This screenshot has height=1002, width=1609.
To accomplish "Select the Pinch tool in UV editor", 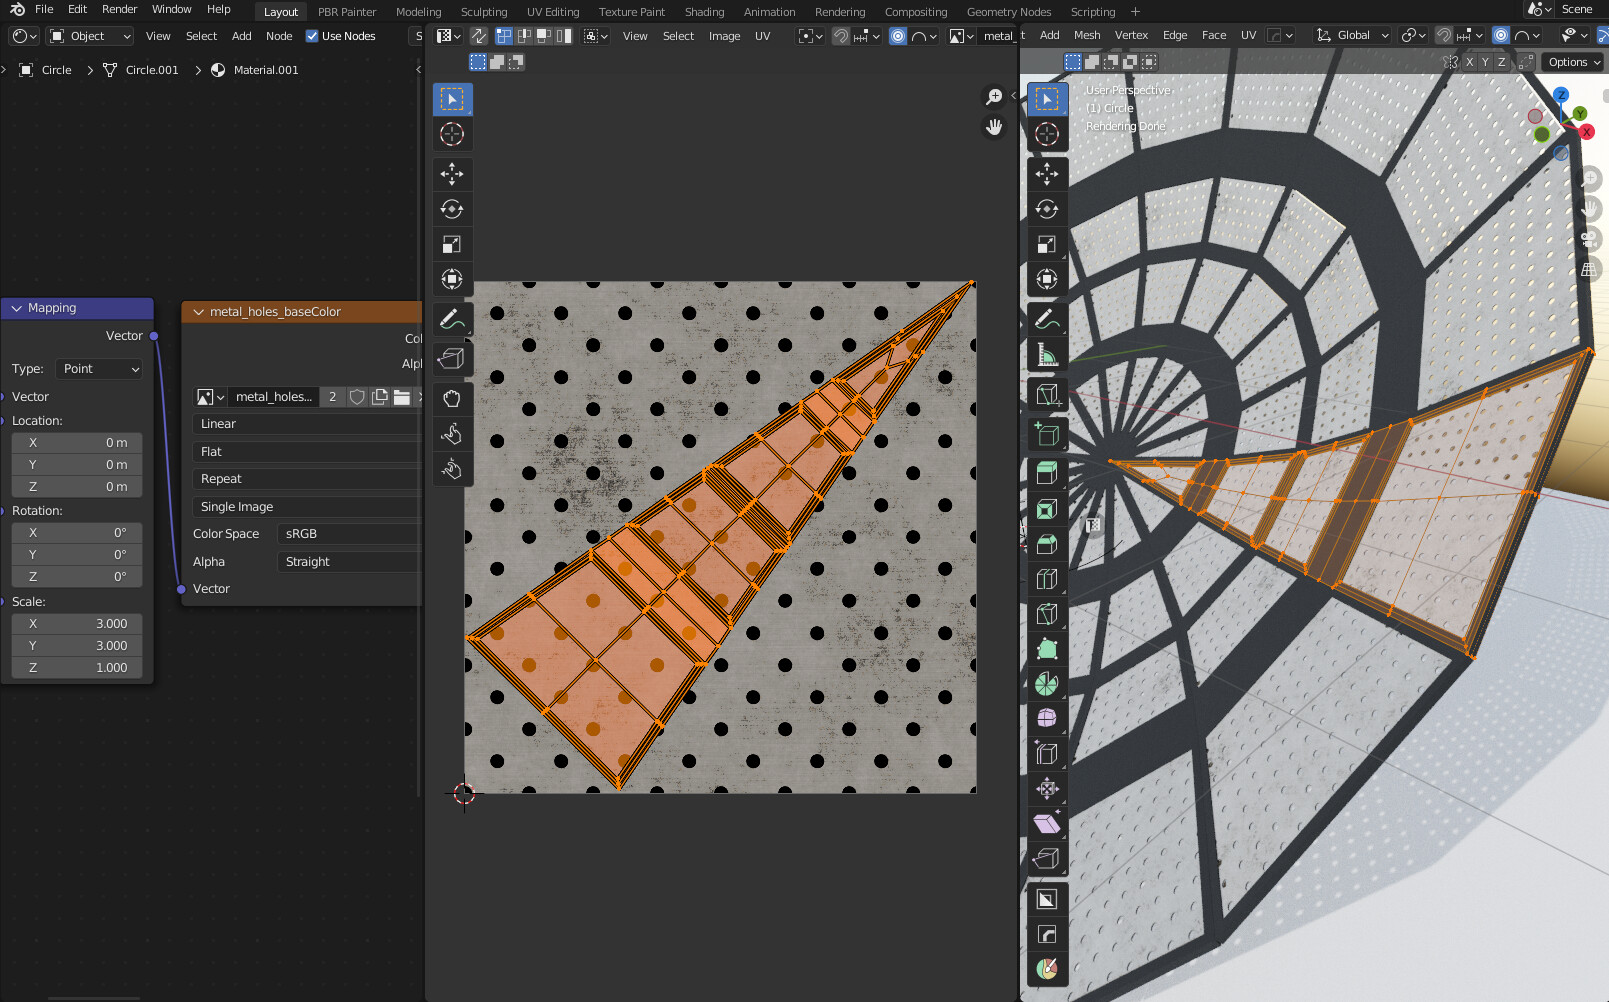I will click(x=452, y=469).
